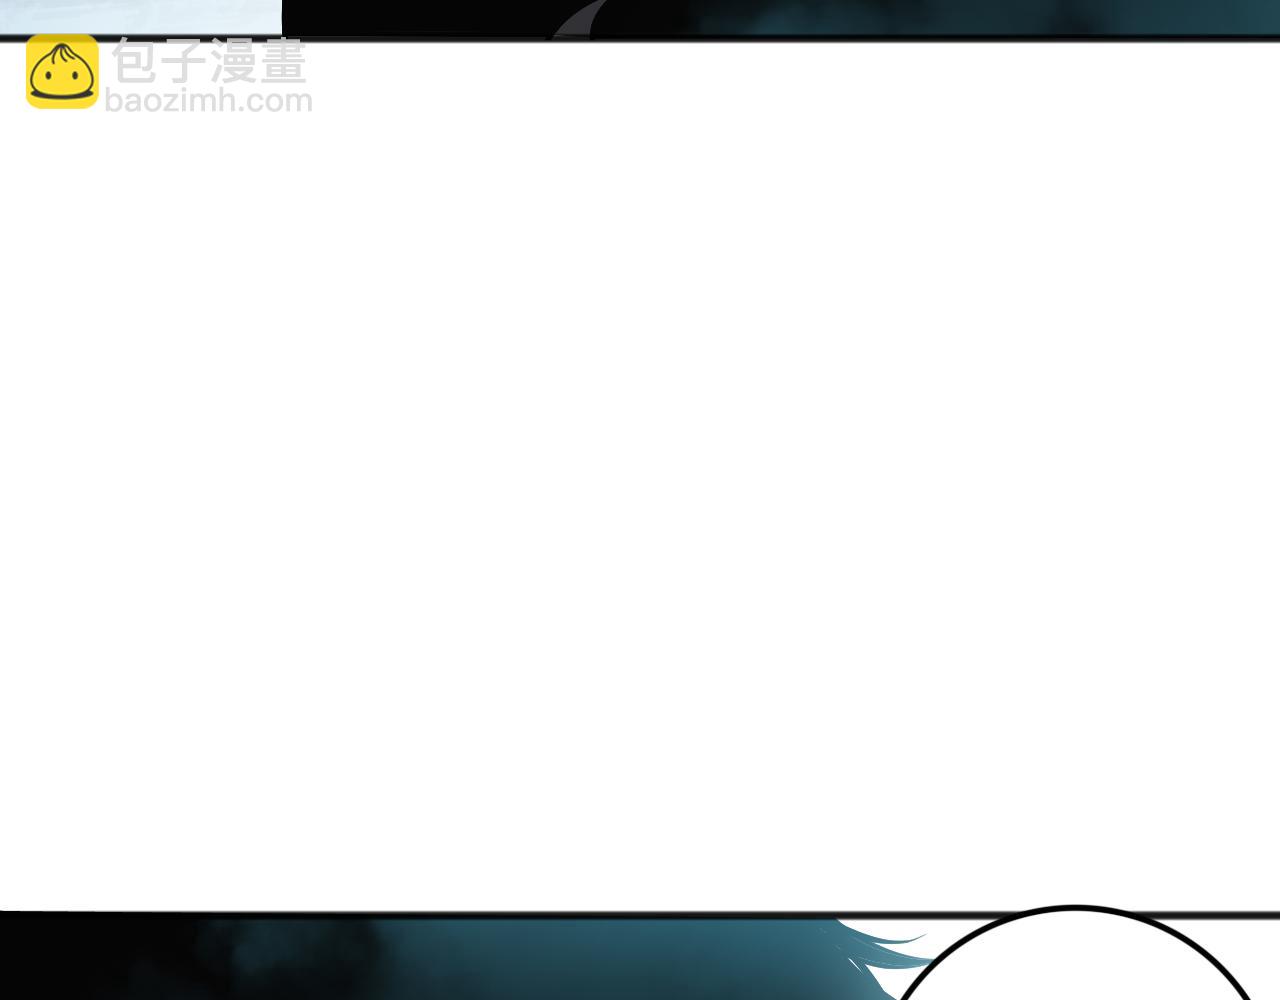The width and height of the screenshot is (1280, 1000).
Task: Click the yellow steamed bun logo icon
Action: (x=62, y=71)
